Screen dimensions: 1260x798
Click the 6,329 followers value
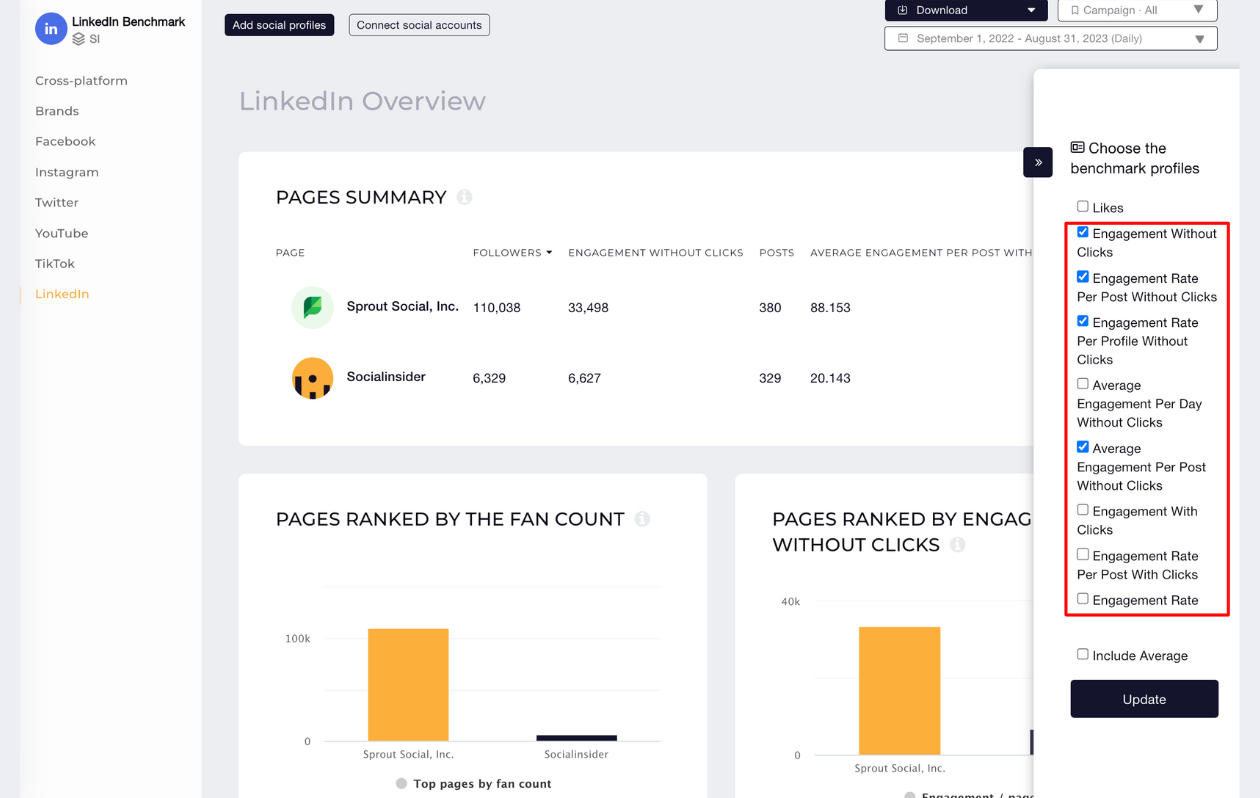click(x=489, y=378)
